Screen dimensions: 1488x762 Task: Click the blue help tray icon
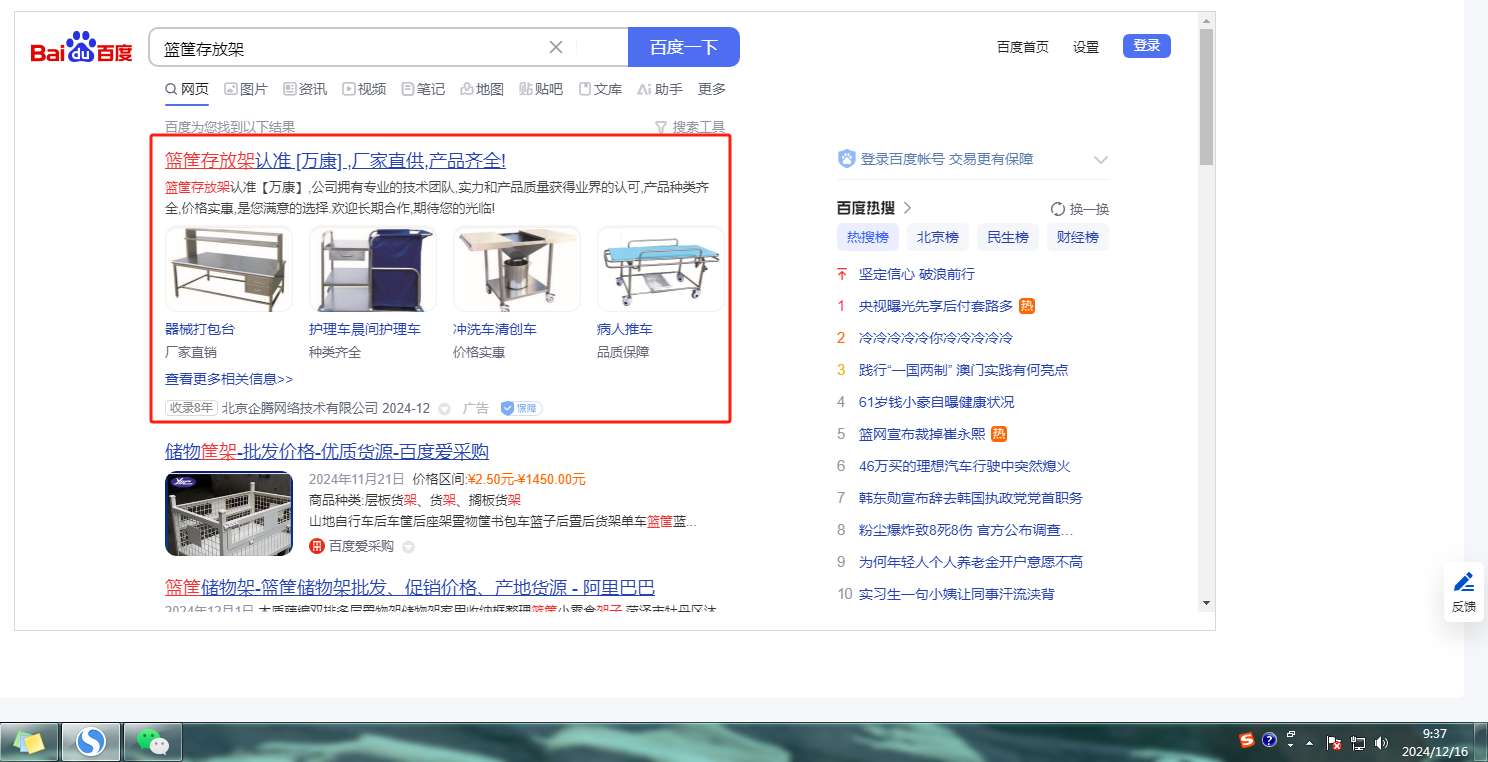point(1270,740)
